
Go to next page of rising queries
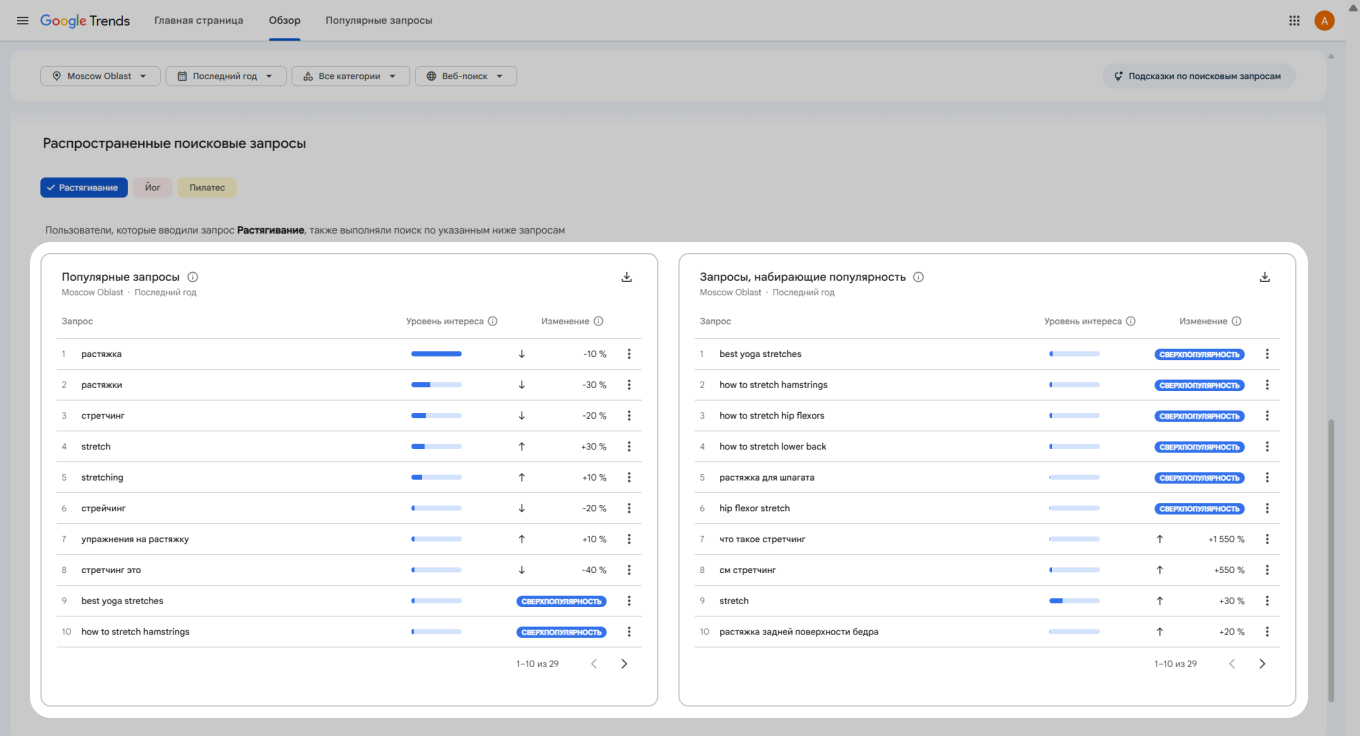point(1262,663)
